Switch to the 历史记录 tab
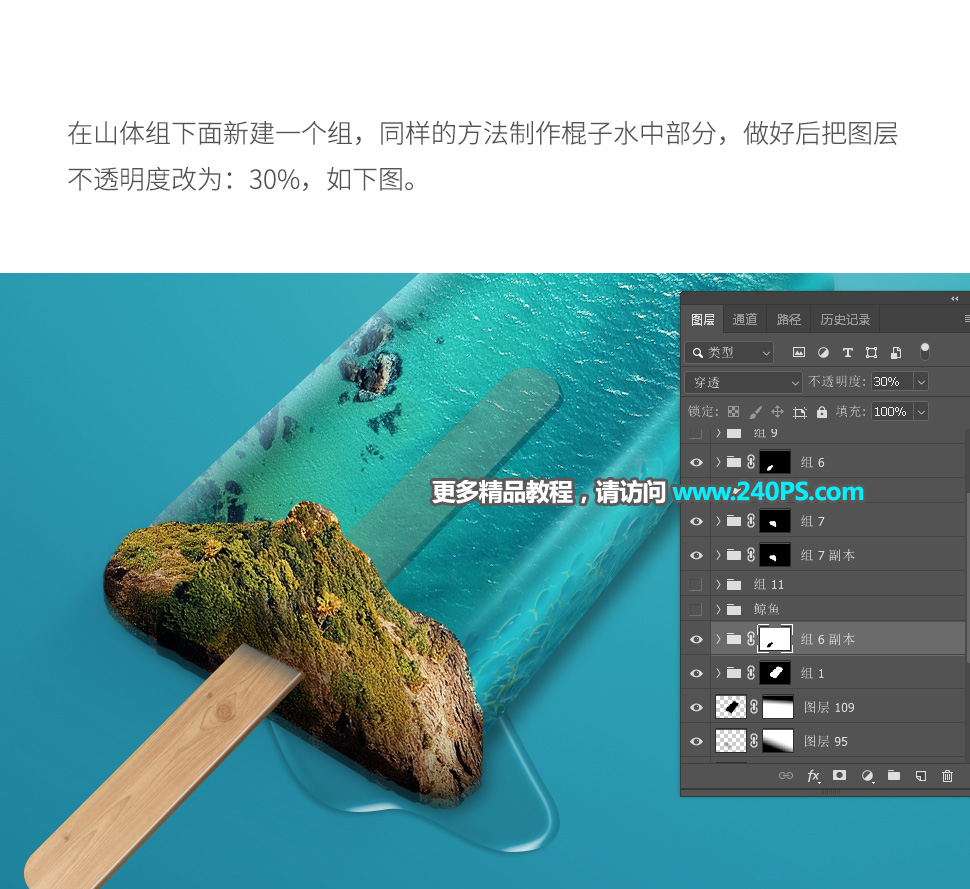 [x=845, y=320]
